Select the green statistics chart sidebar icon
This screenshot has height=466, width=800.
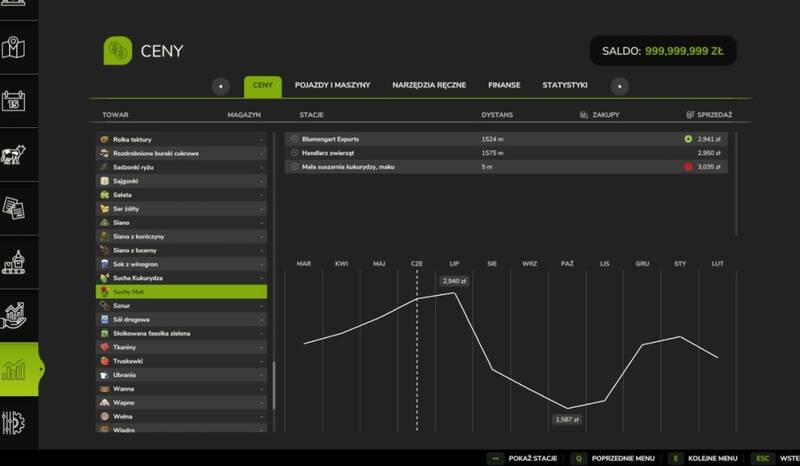click(14, 370)
